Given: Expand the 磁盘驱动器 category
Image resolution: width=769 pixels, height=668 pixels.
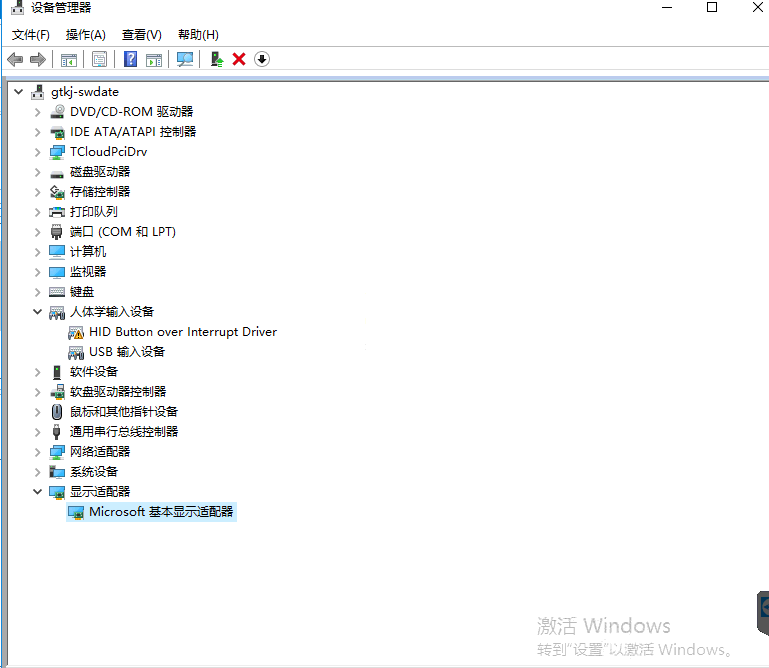Looking at the screenshot, I should click(x=37, y=172).
